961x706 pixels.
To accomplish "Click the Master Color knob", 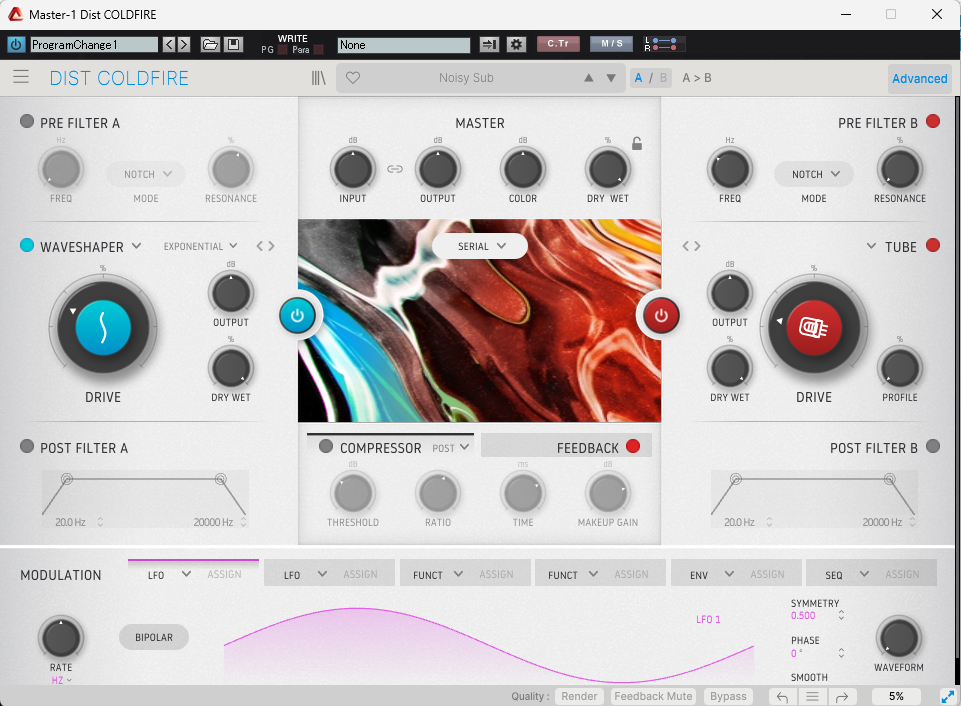I will [x=523, y=169].
